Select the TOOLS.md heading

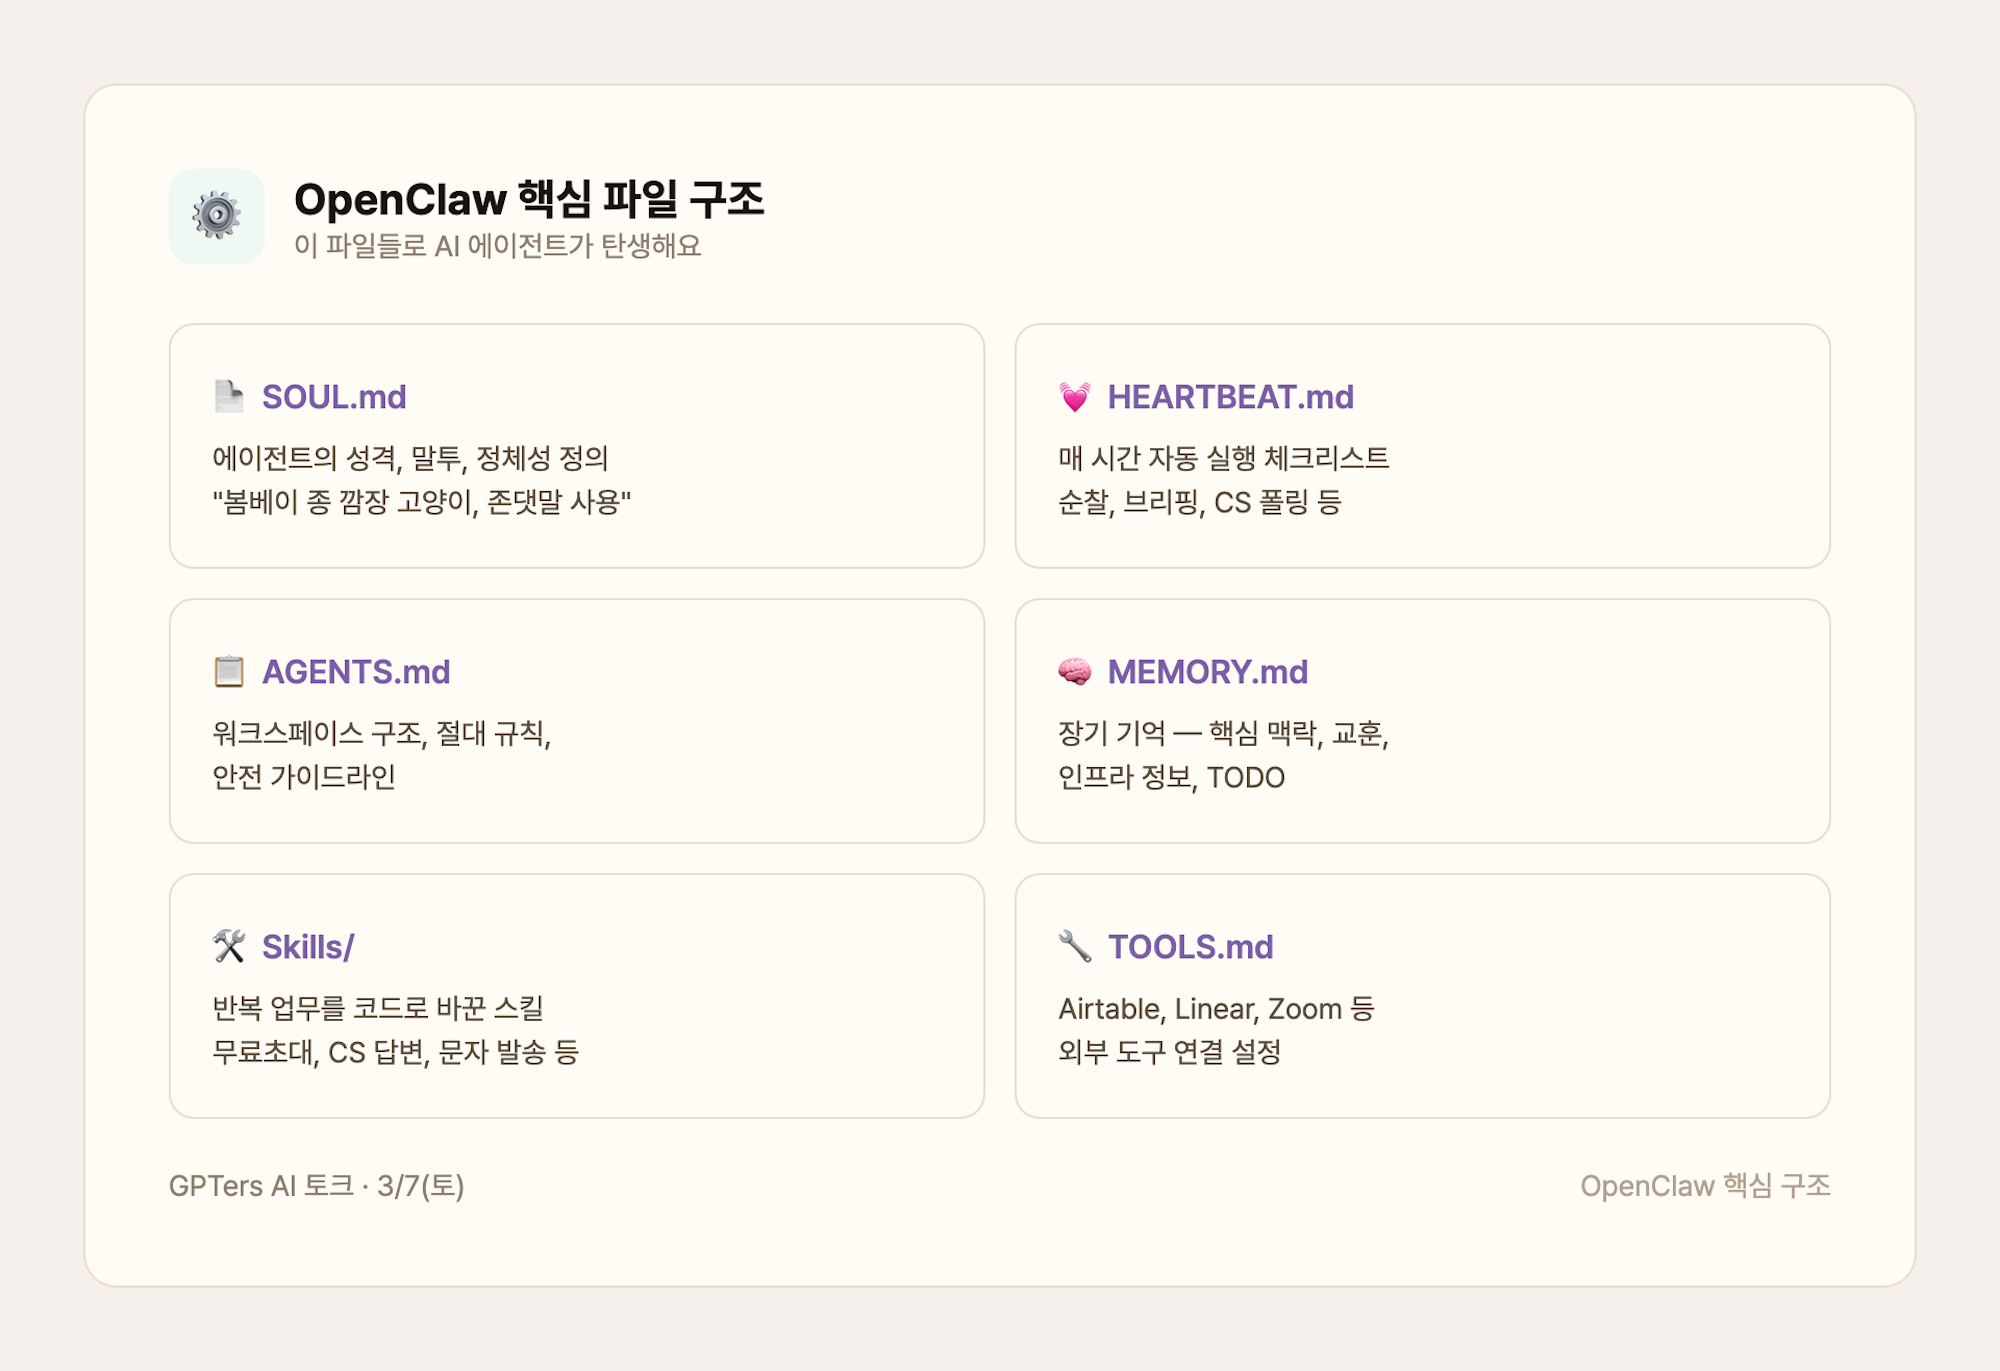pyautogui.click(x=1190, y=946)
